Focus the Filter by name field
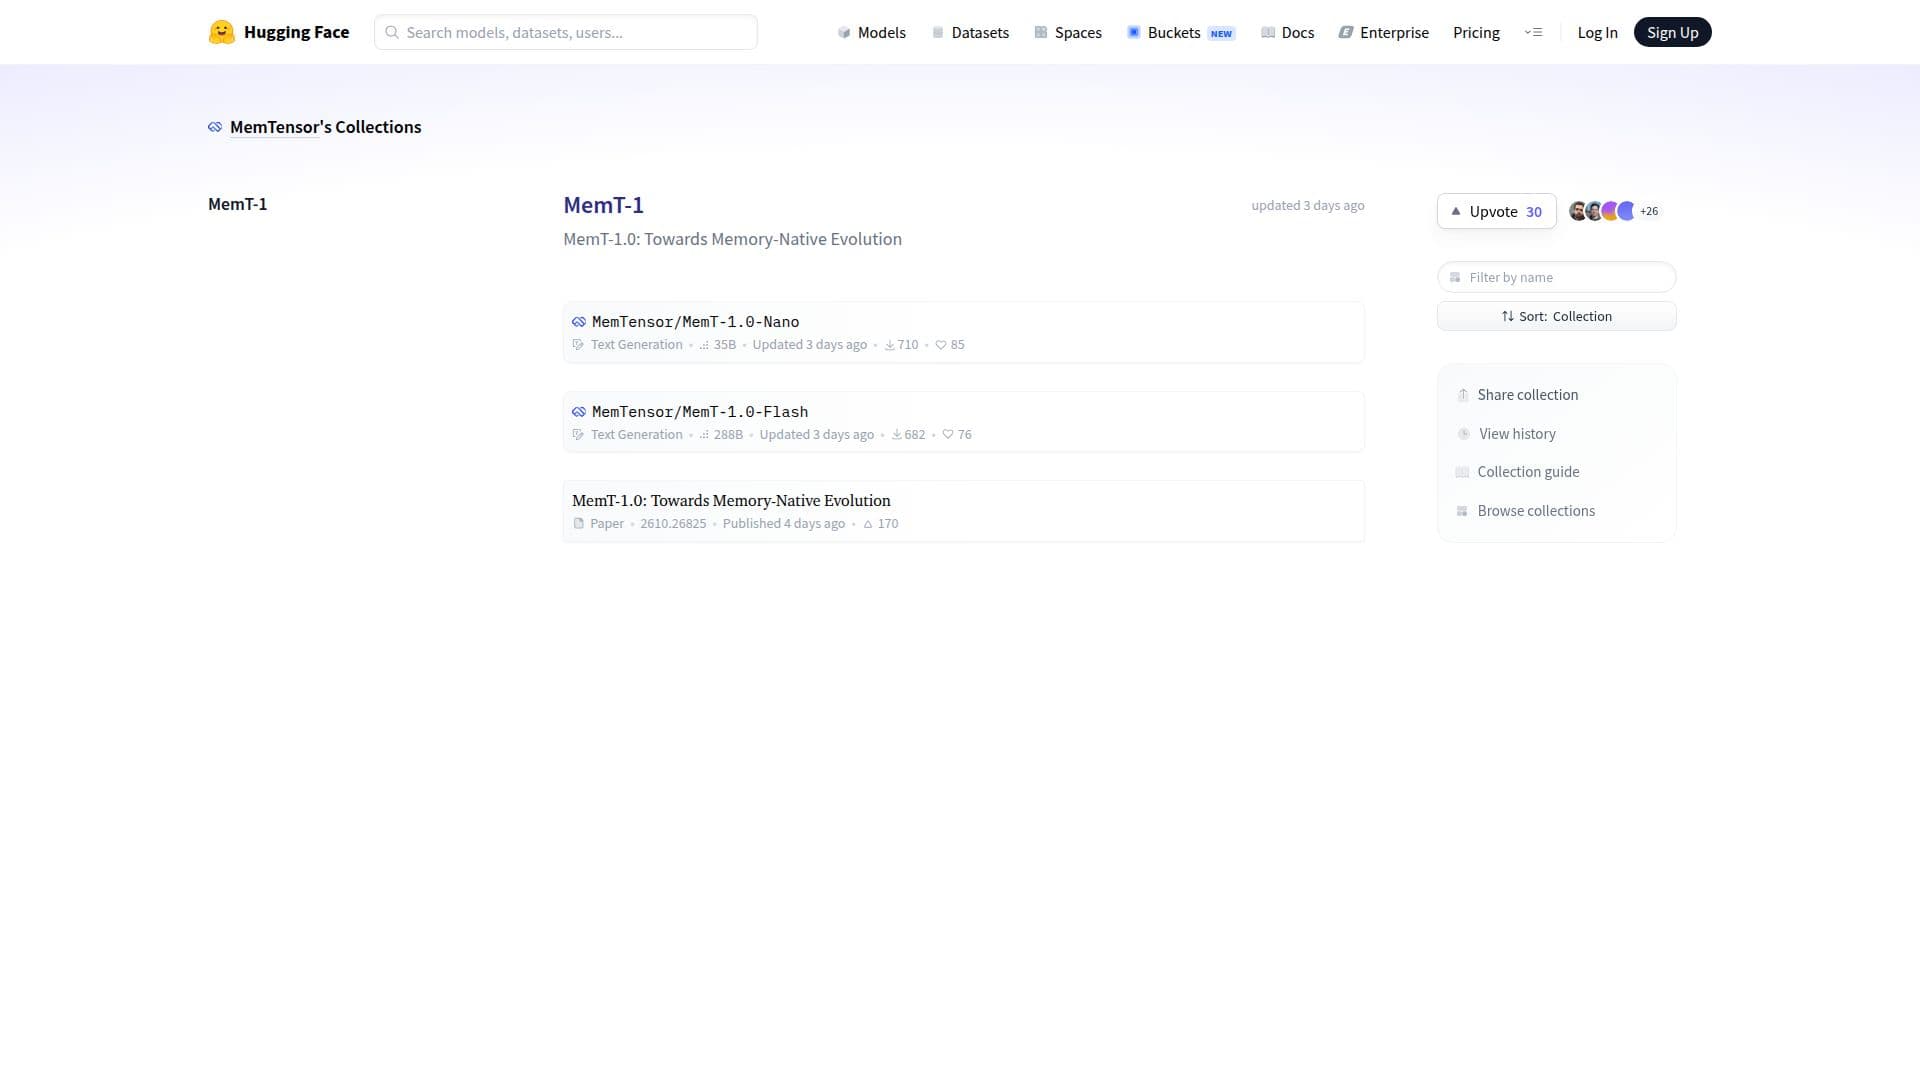 1556,277
